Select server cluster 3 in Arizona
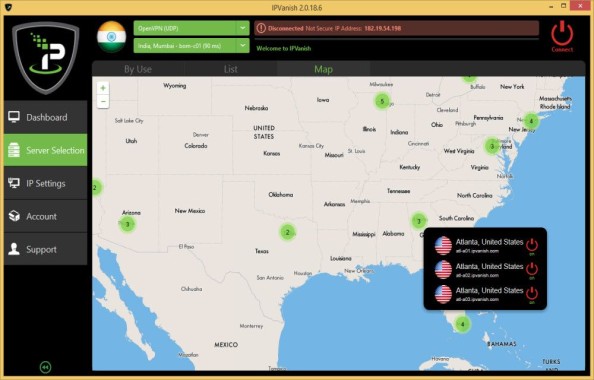 click(x=128, y=224)
